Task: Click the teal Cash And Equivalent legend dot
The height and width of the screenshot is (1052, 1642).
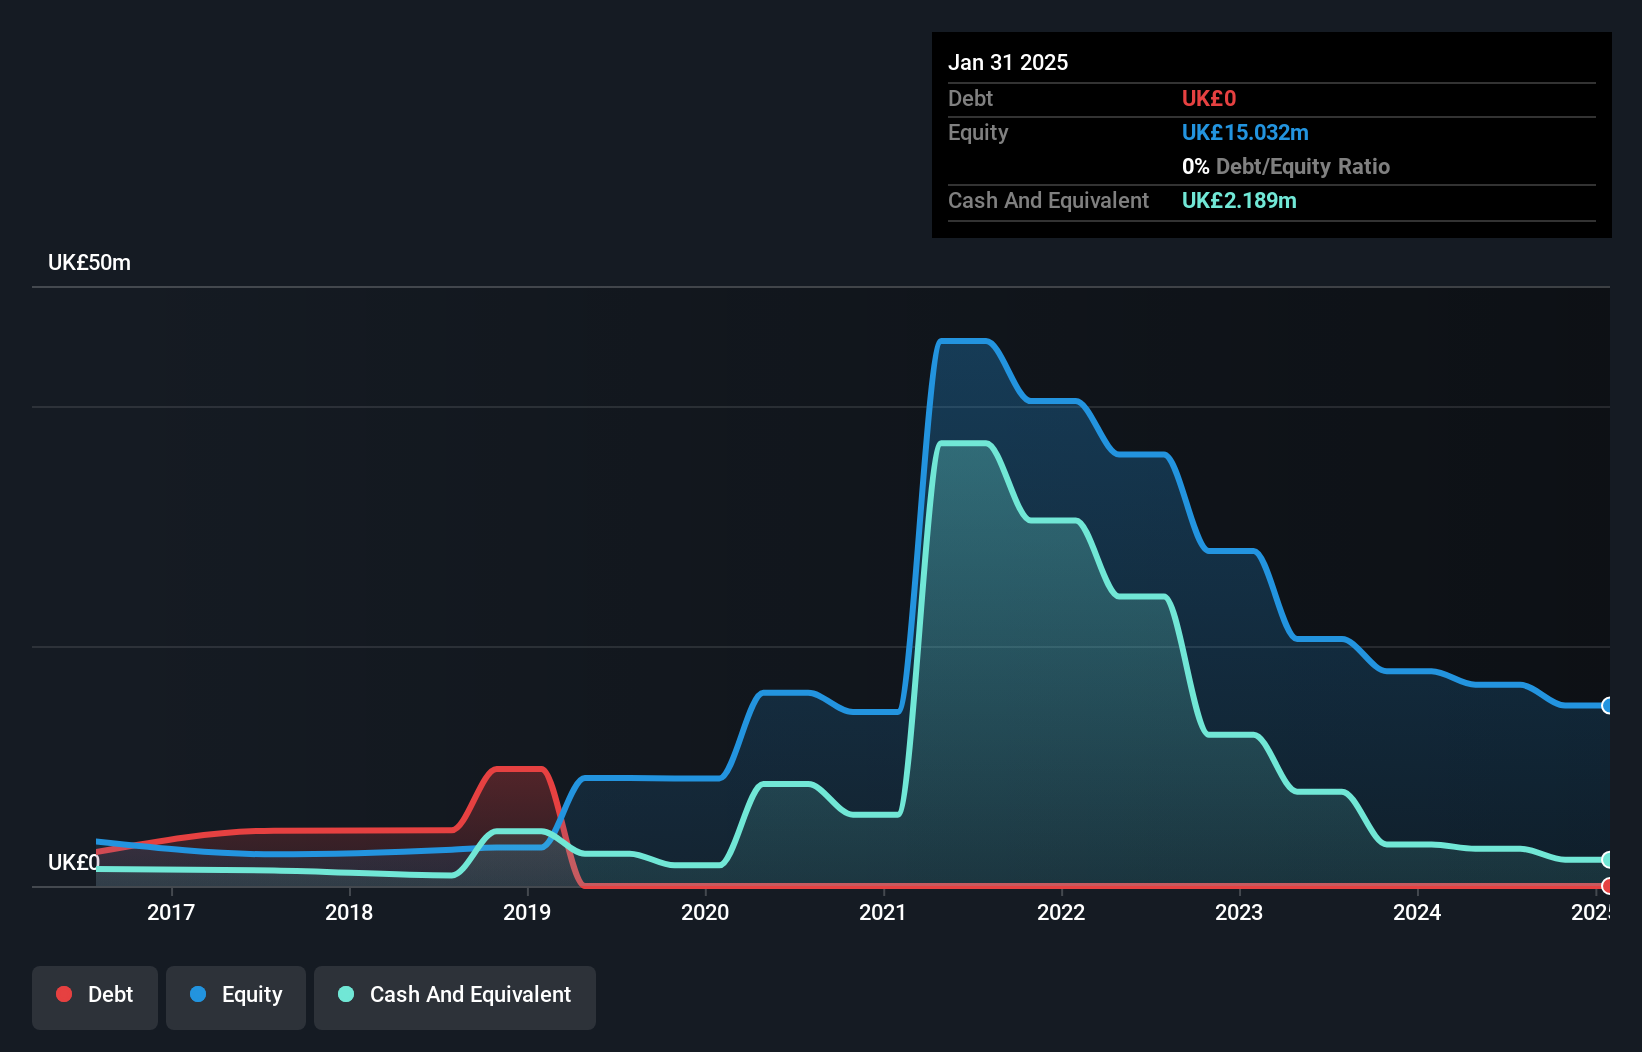Action: [x=346, y=994]
